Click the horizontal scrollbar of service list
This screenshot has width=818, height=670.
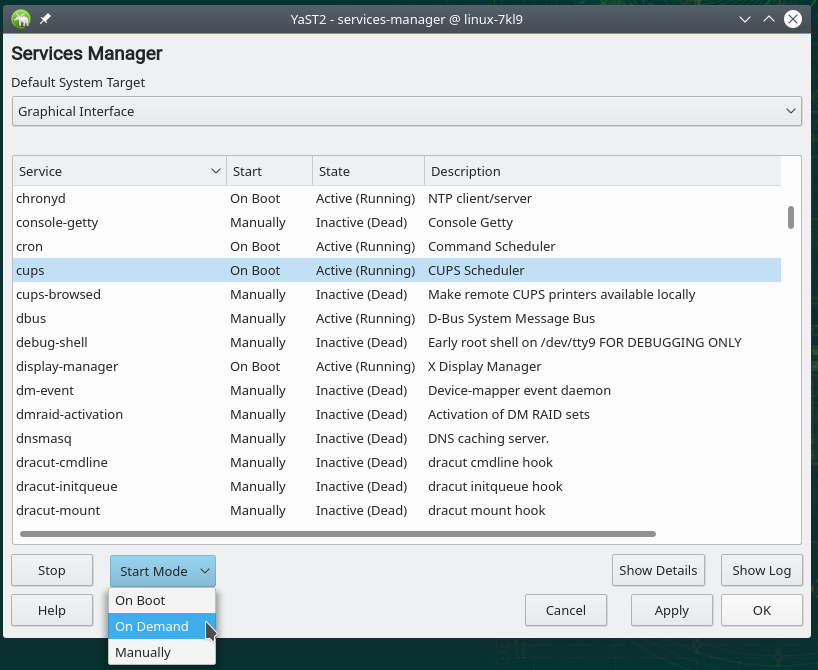click(x=337, y=534)
